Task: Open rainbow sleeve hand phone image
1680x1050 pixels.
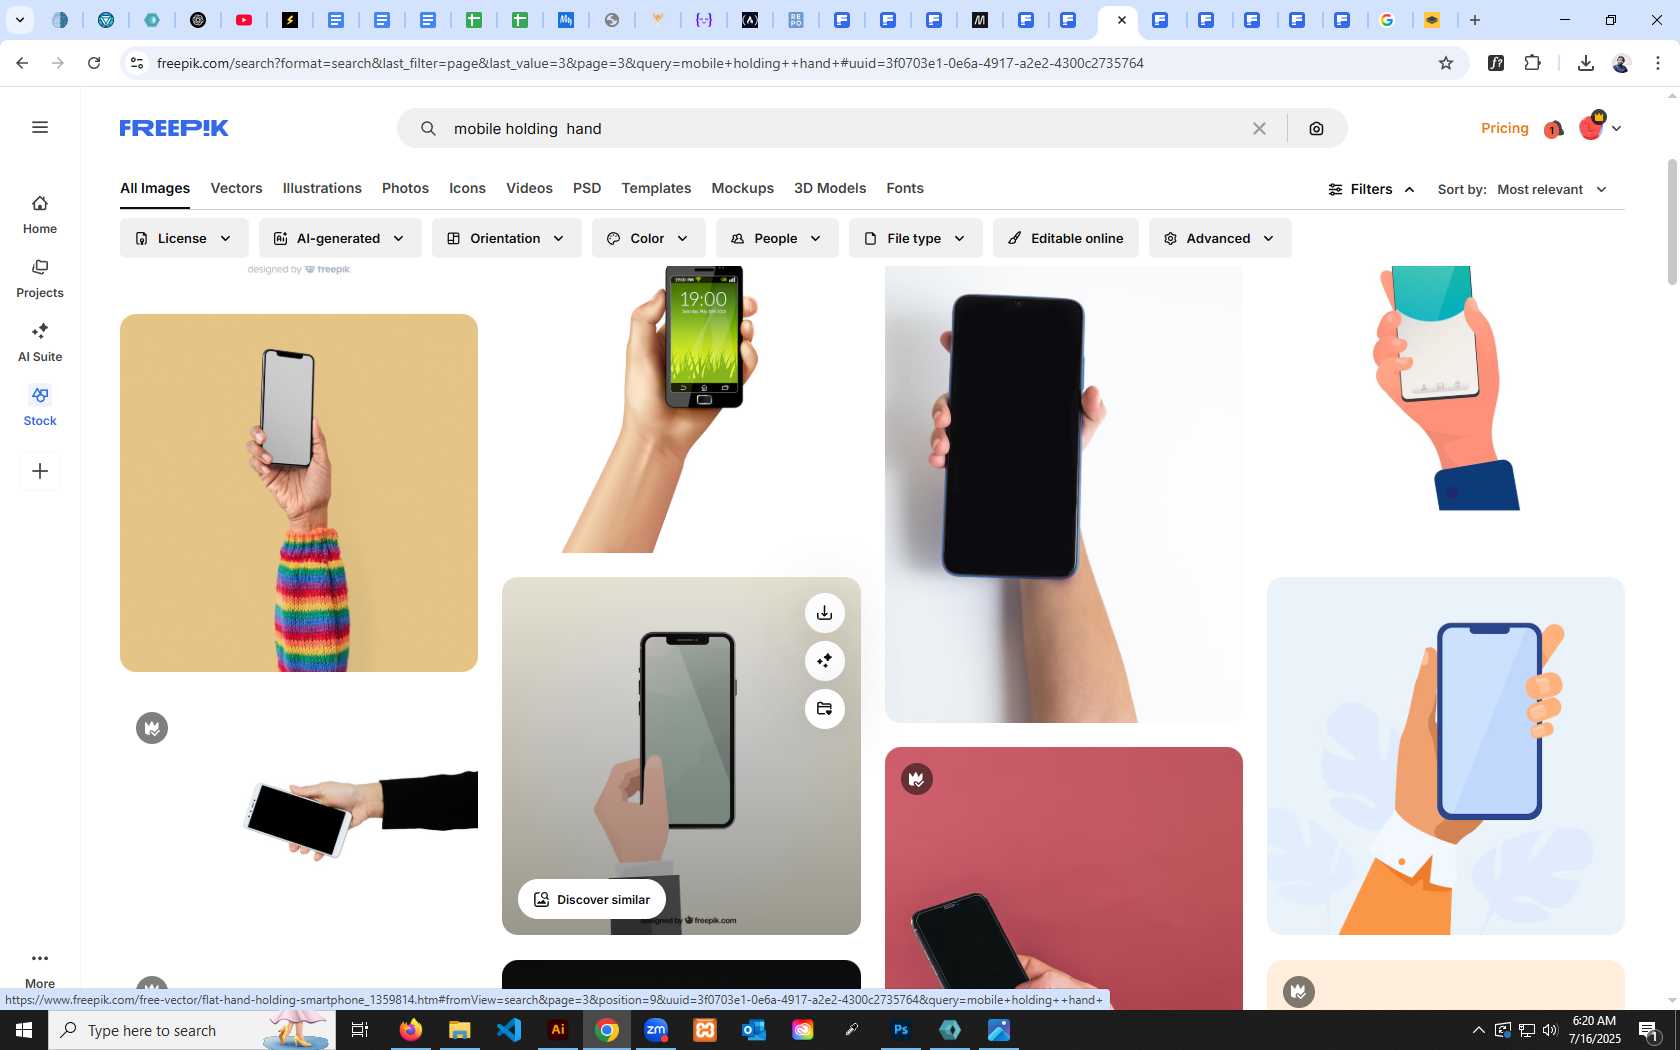Action: click(299, 493)
